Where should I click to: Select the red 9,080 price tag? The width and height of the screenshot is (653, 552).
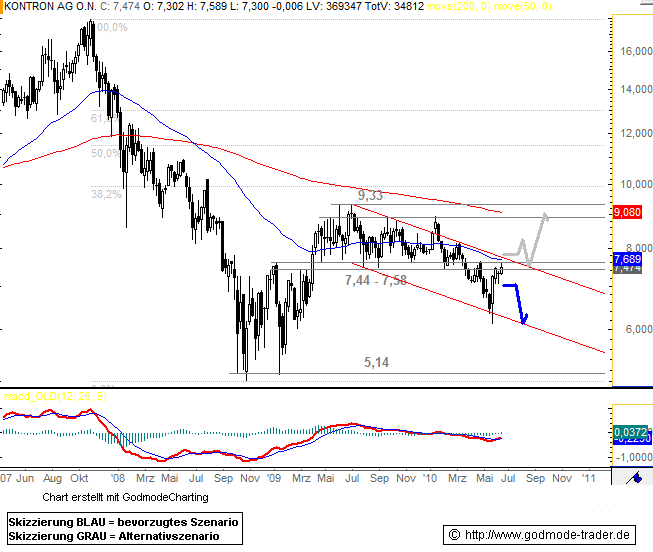tap(626, 213)
